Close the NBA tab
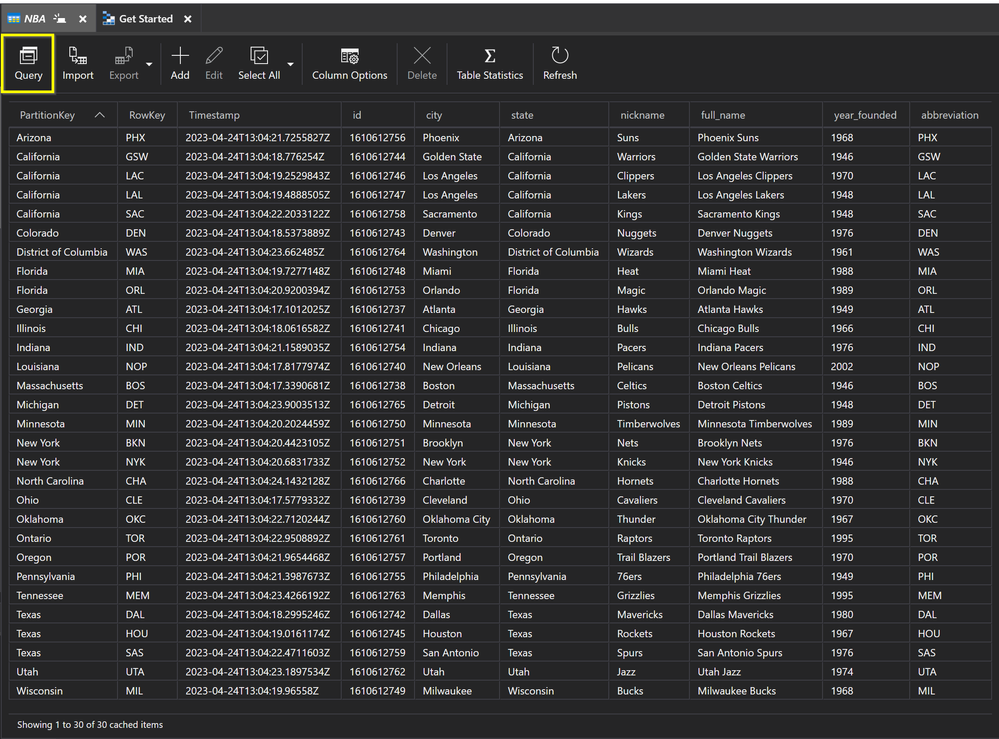The image size is (999, 739). point(83,19)
